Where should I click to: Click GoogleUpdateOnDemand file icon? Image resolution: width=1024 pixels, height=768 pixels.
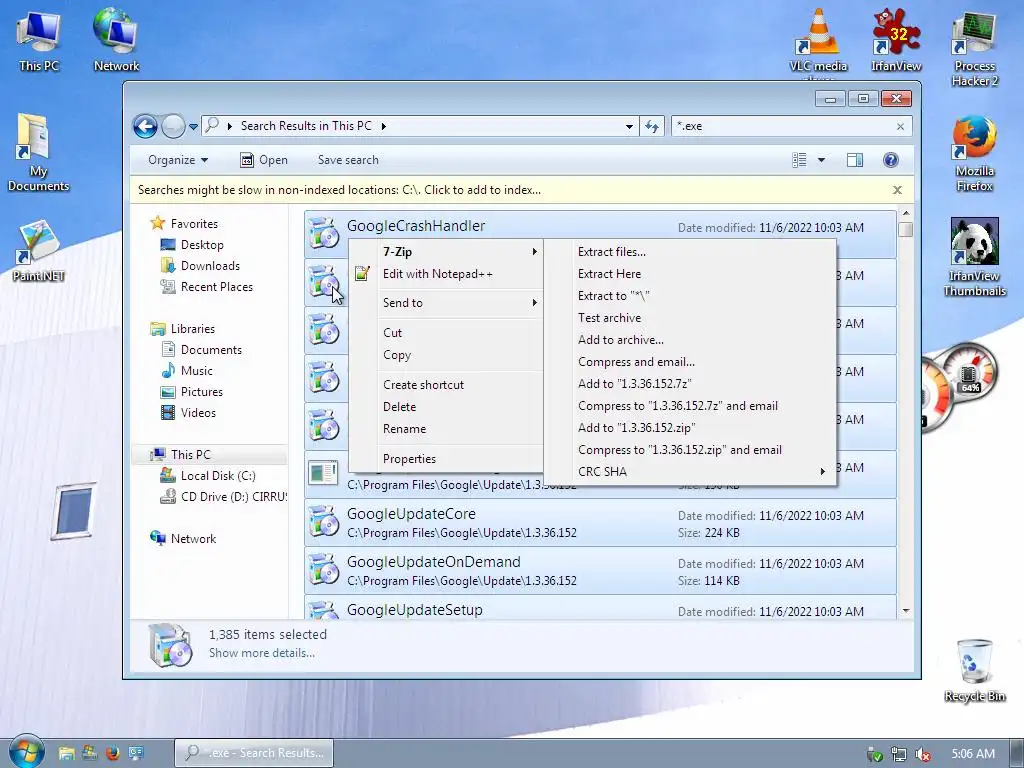(x=323, y=569)
